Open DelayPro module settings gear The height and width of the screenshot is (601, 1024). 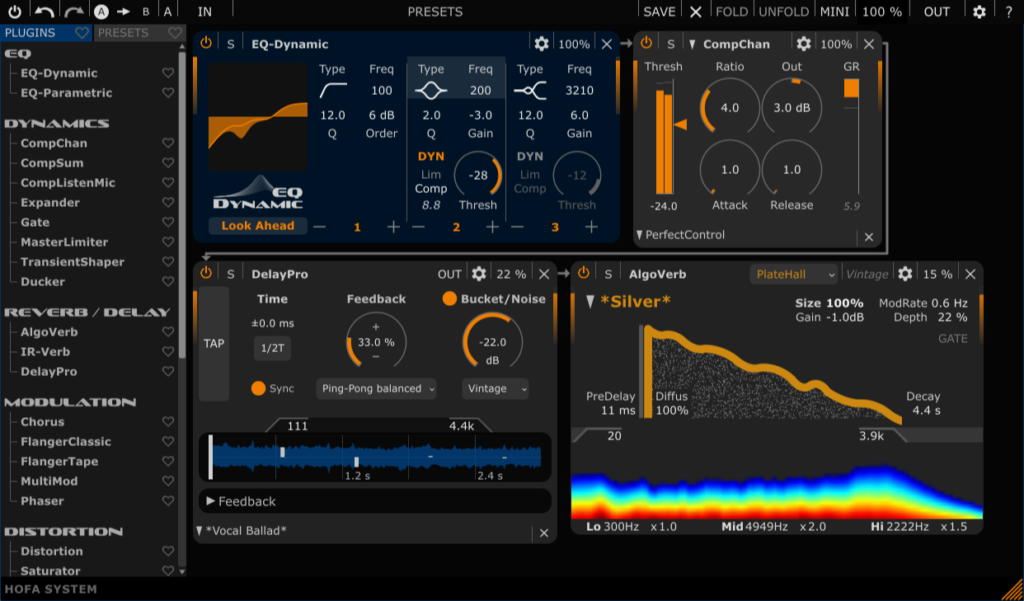[479, 274]
